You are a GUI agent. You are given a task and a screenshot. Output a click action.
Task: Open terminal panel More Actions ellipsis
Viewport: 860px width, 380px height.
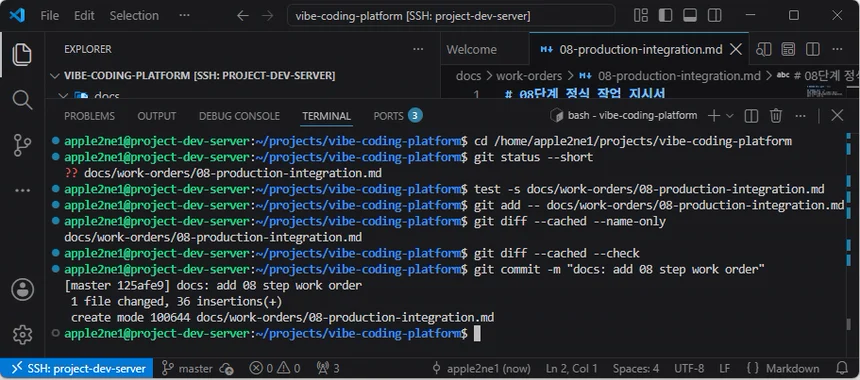(x=801, y=116)
